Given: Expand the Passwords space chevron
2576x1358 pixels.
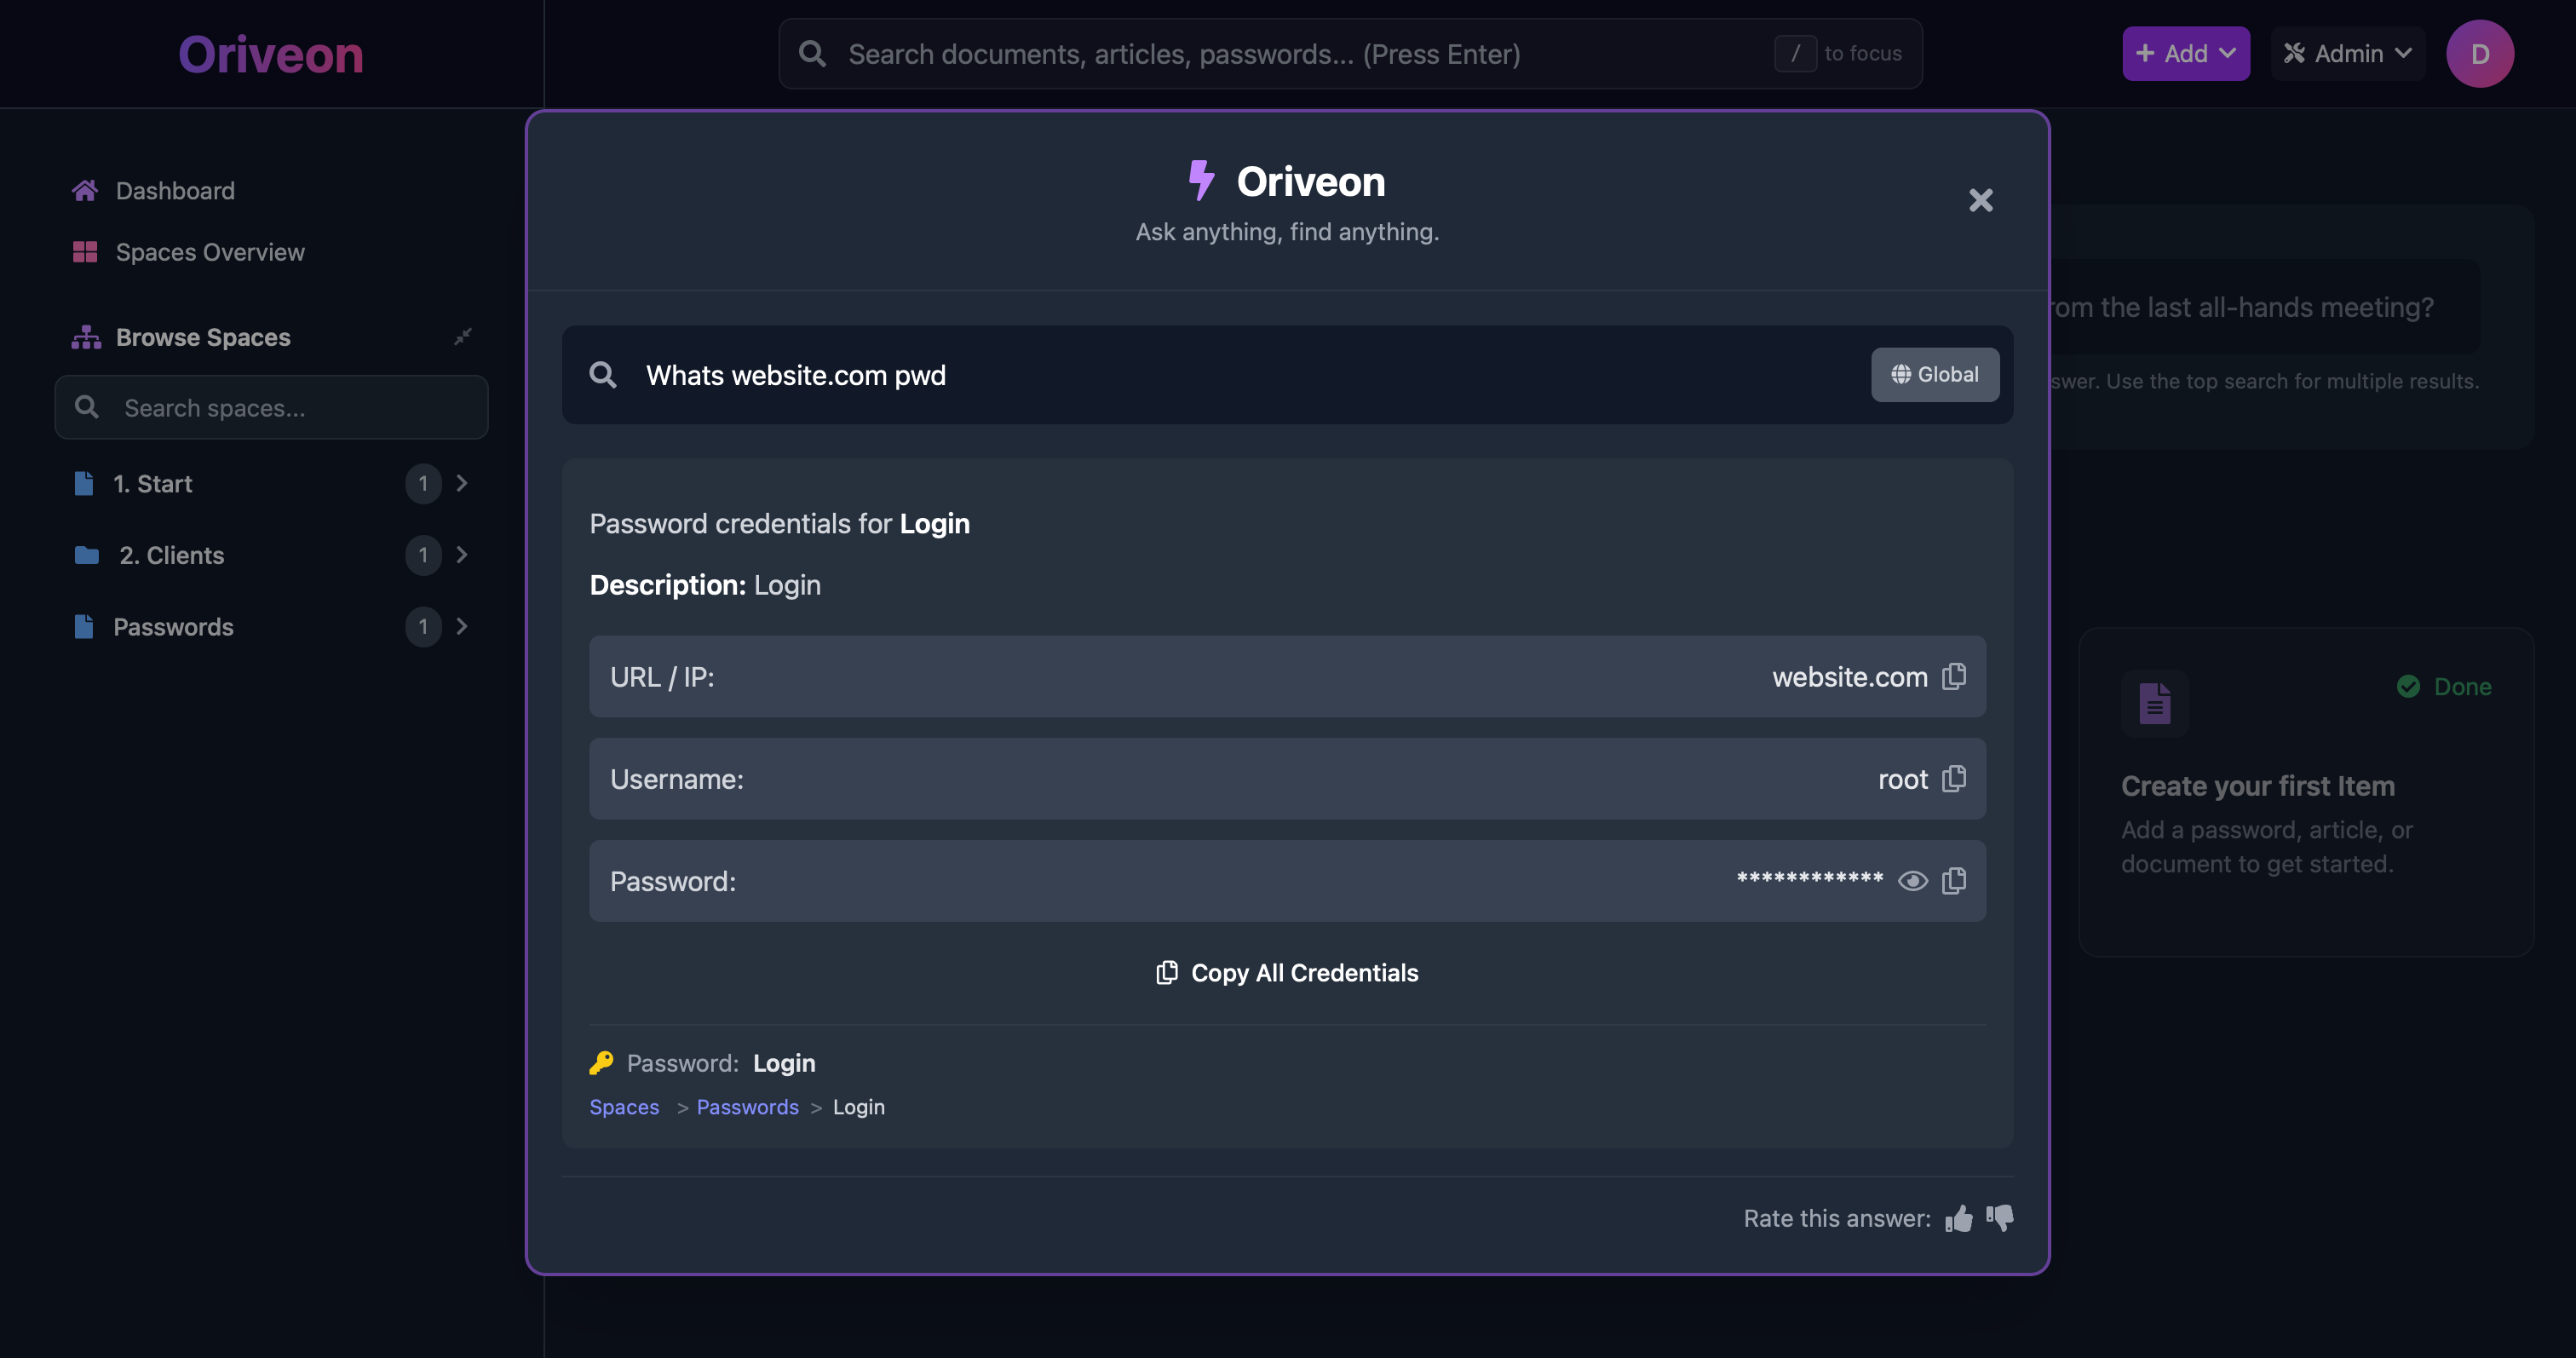Looking at the screenshot, I should pos(462,627).
